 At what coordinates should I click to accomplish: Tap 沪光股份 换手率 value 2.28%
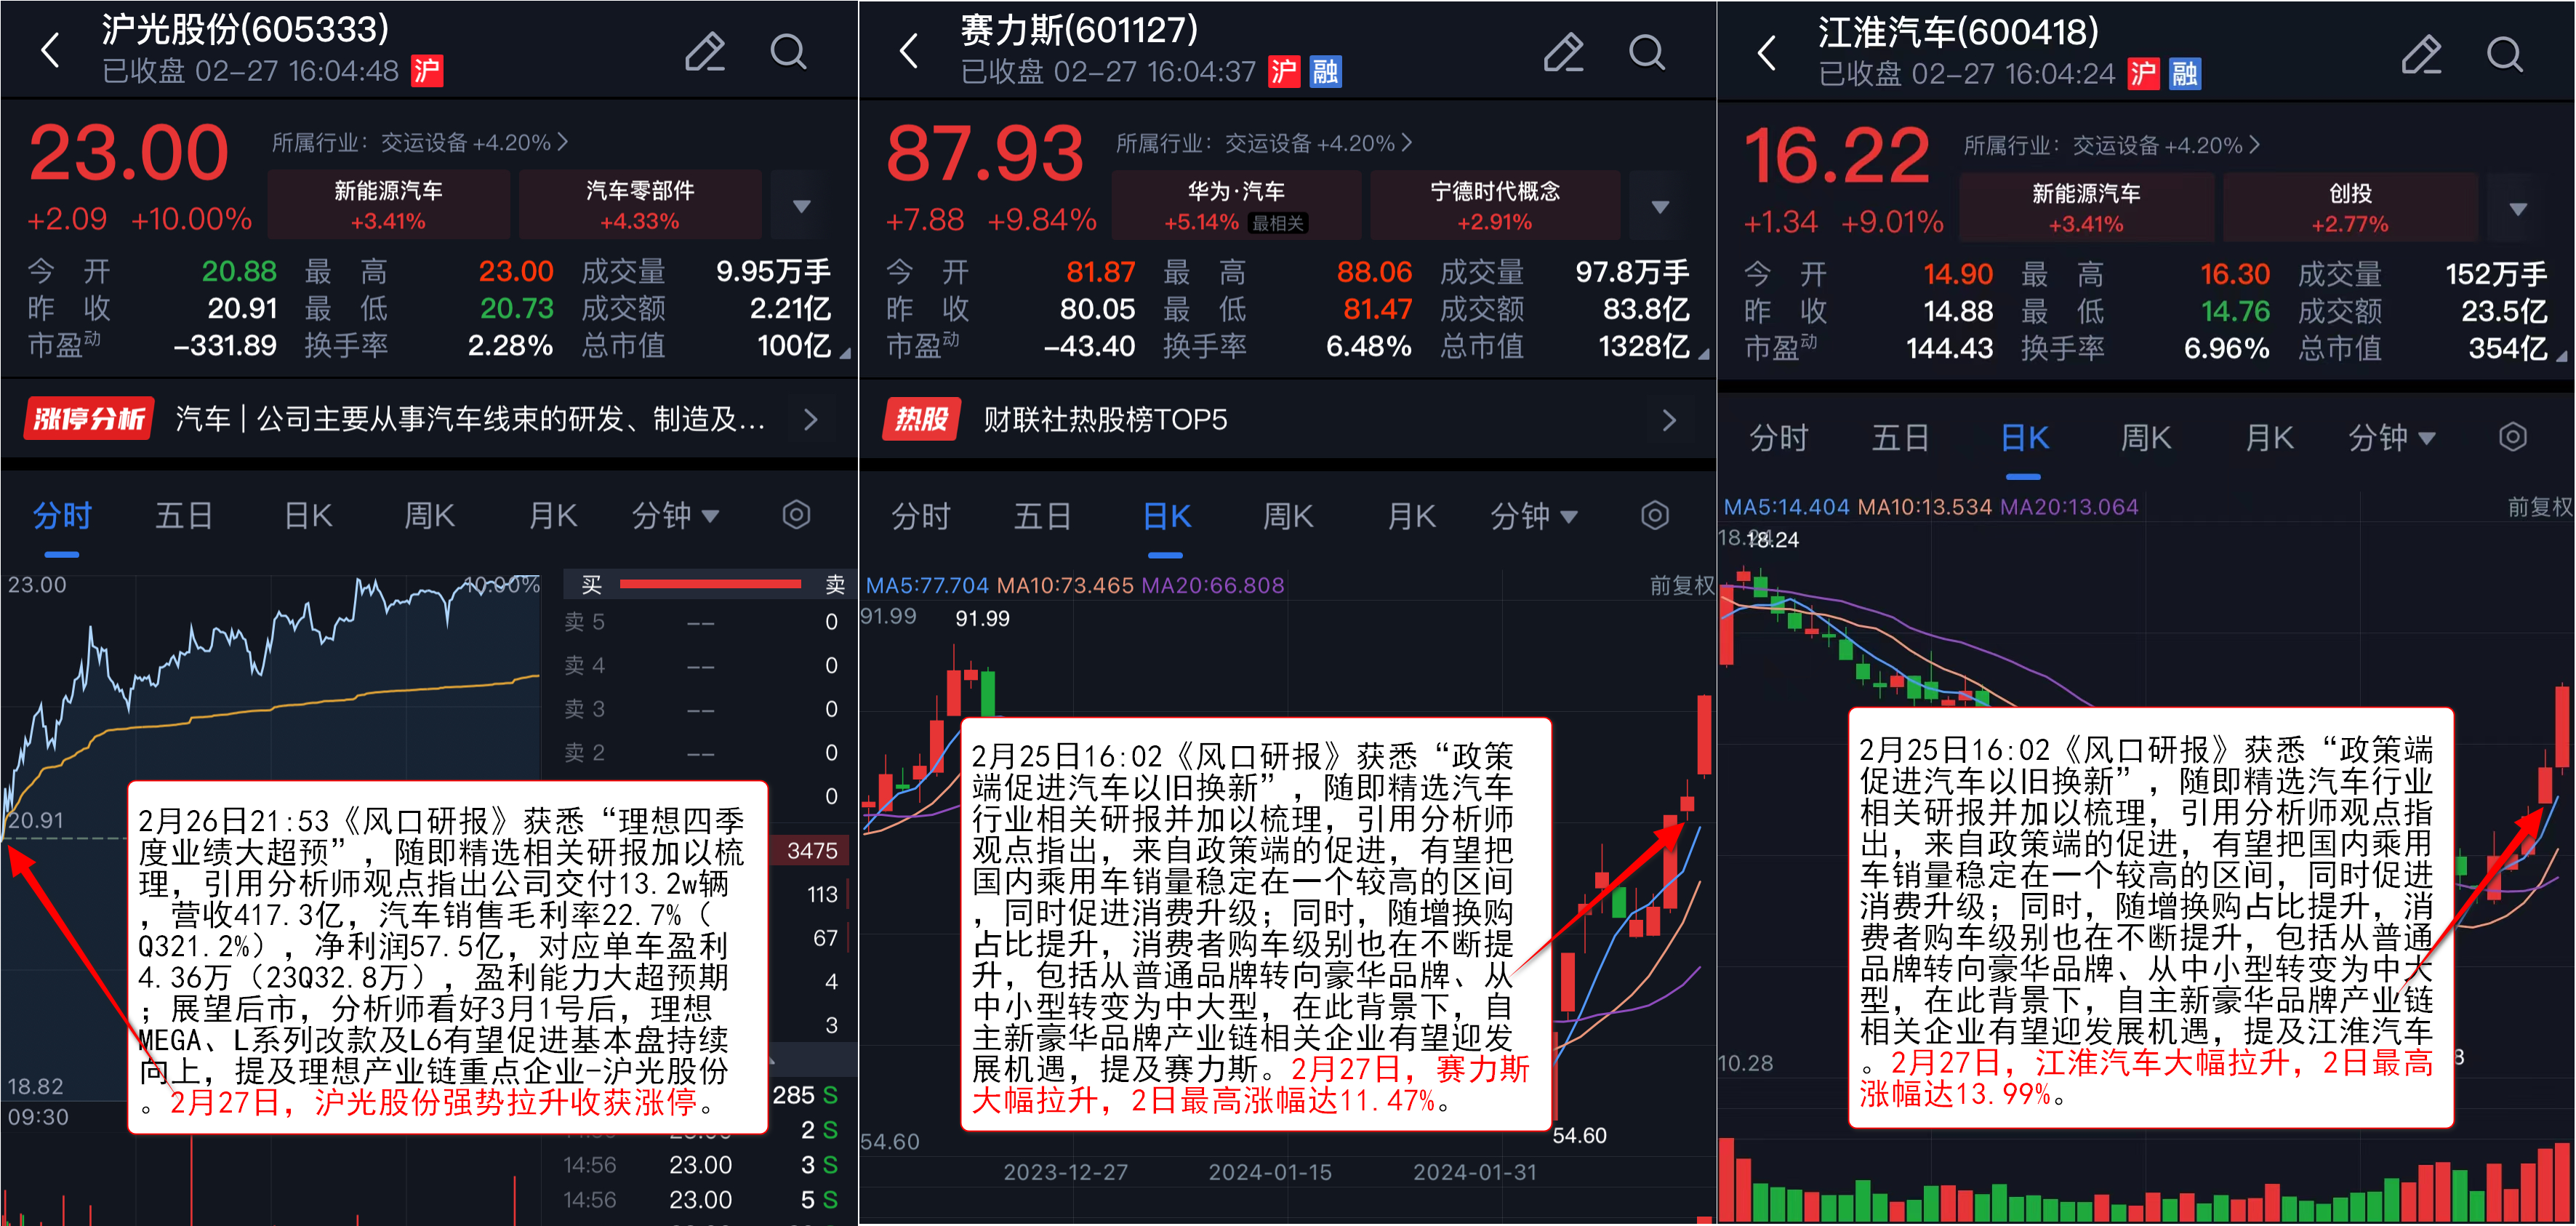pyautogui.click(x=510, y=345)
